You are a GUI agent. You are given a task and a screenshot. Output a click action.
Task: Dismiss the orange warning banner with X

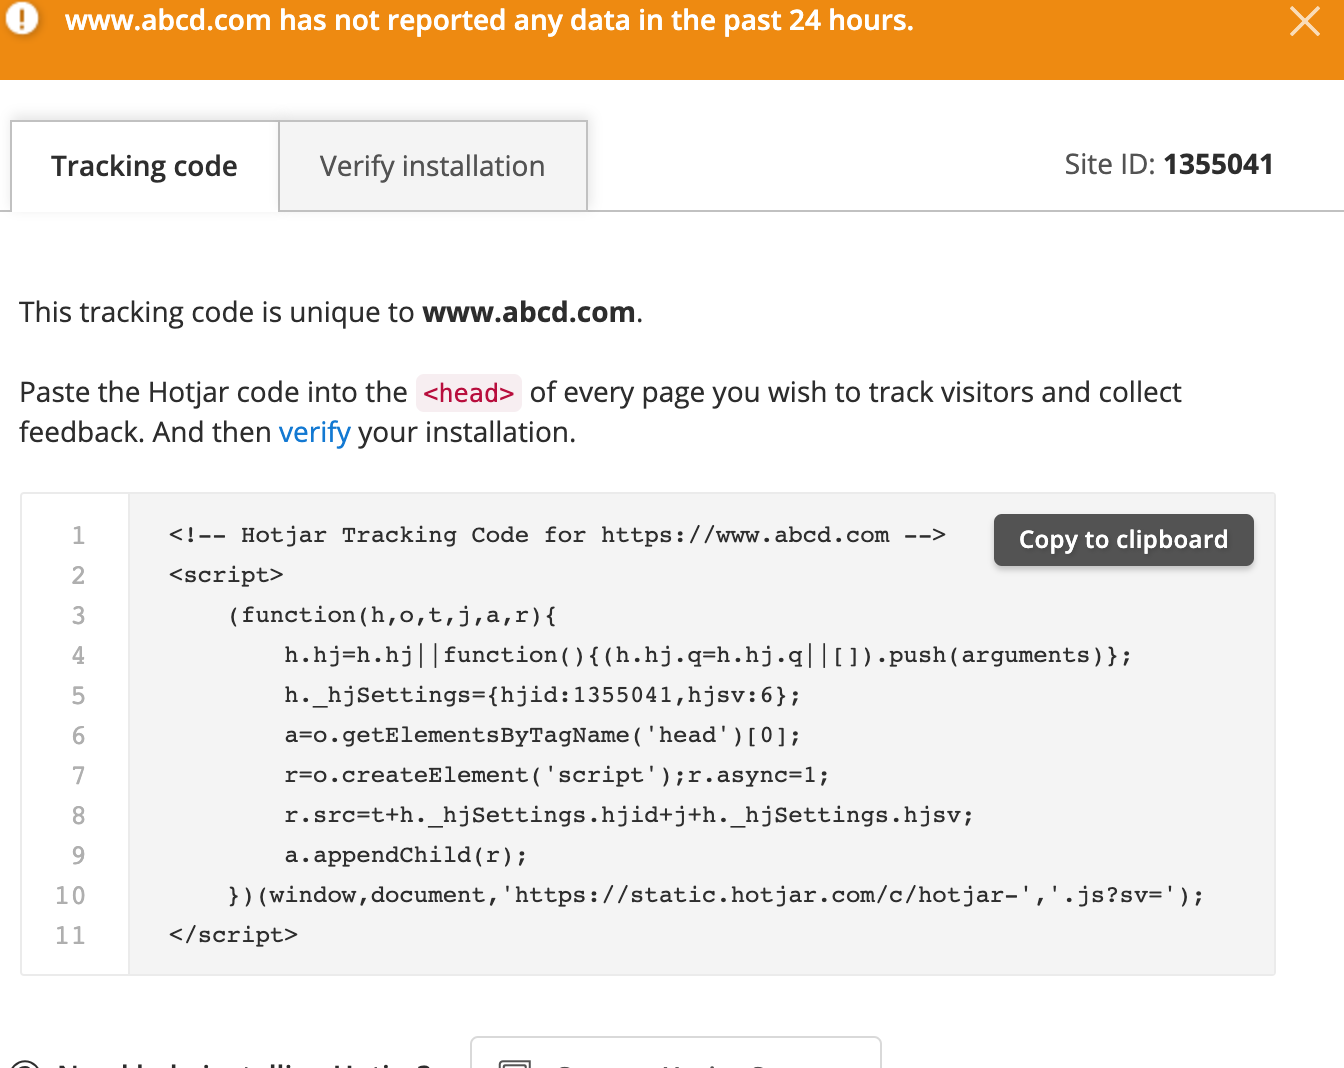pyautogui.click(x=1305, y=21)
